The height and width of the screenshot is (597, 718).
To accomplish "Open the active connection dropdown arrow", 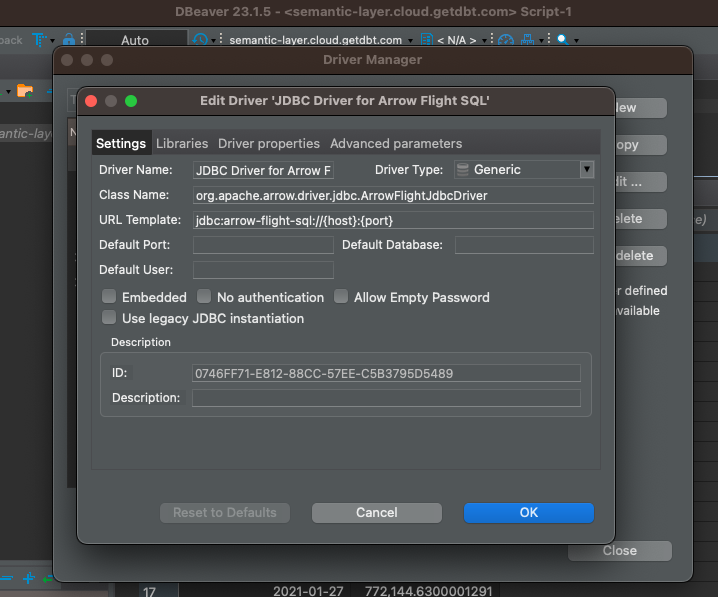I will point(410,41).
